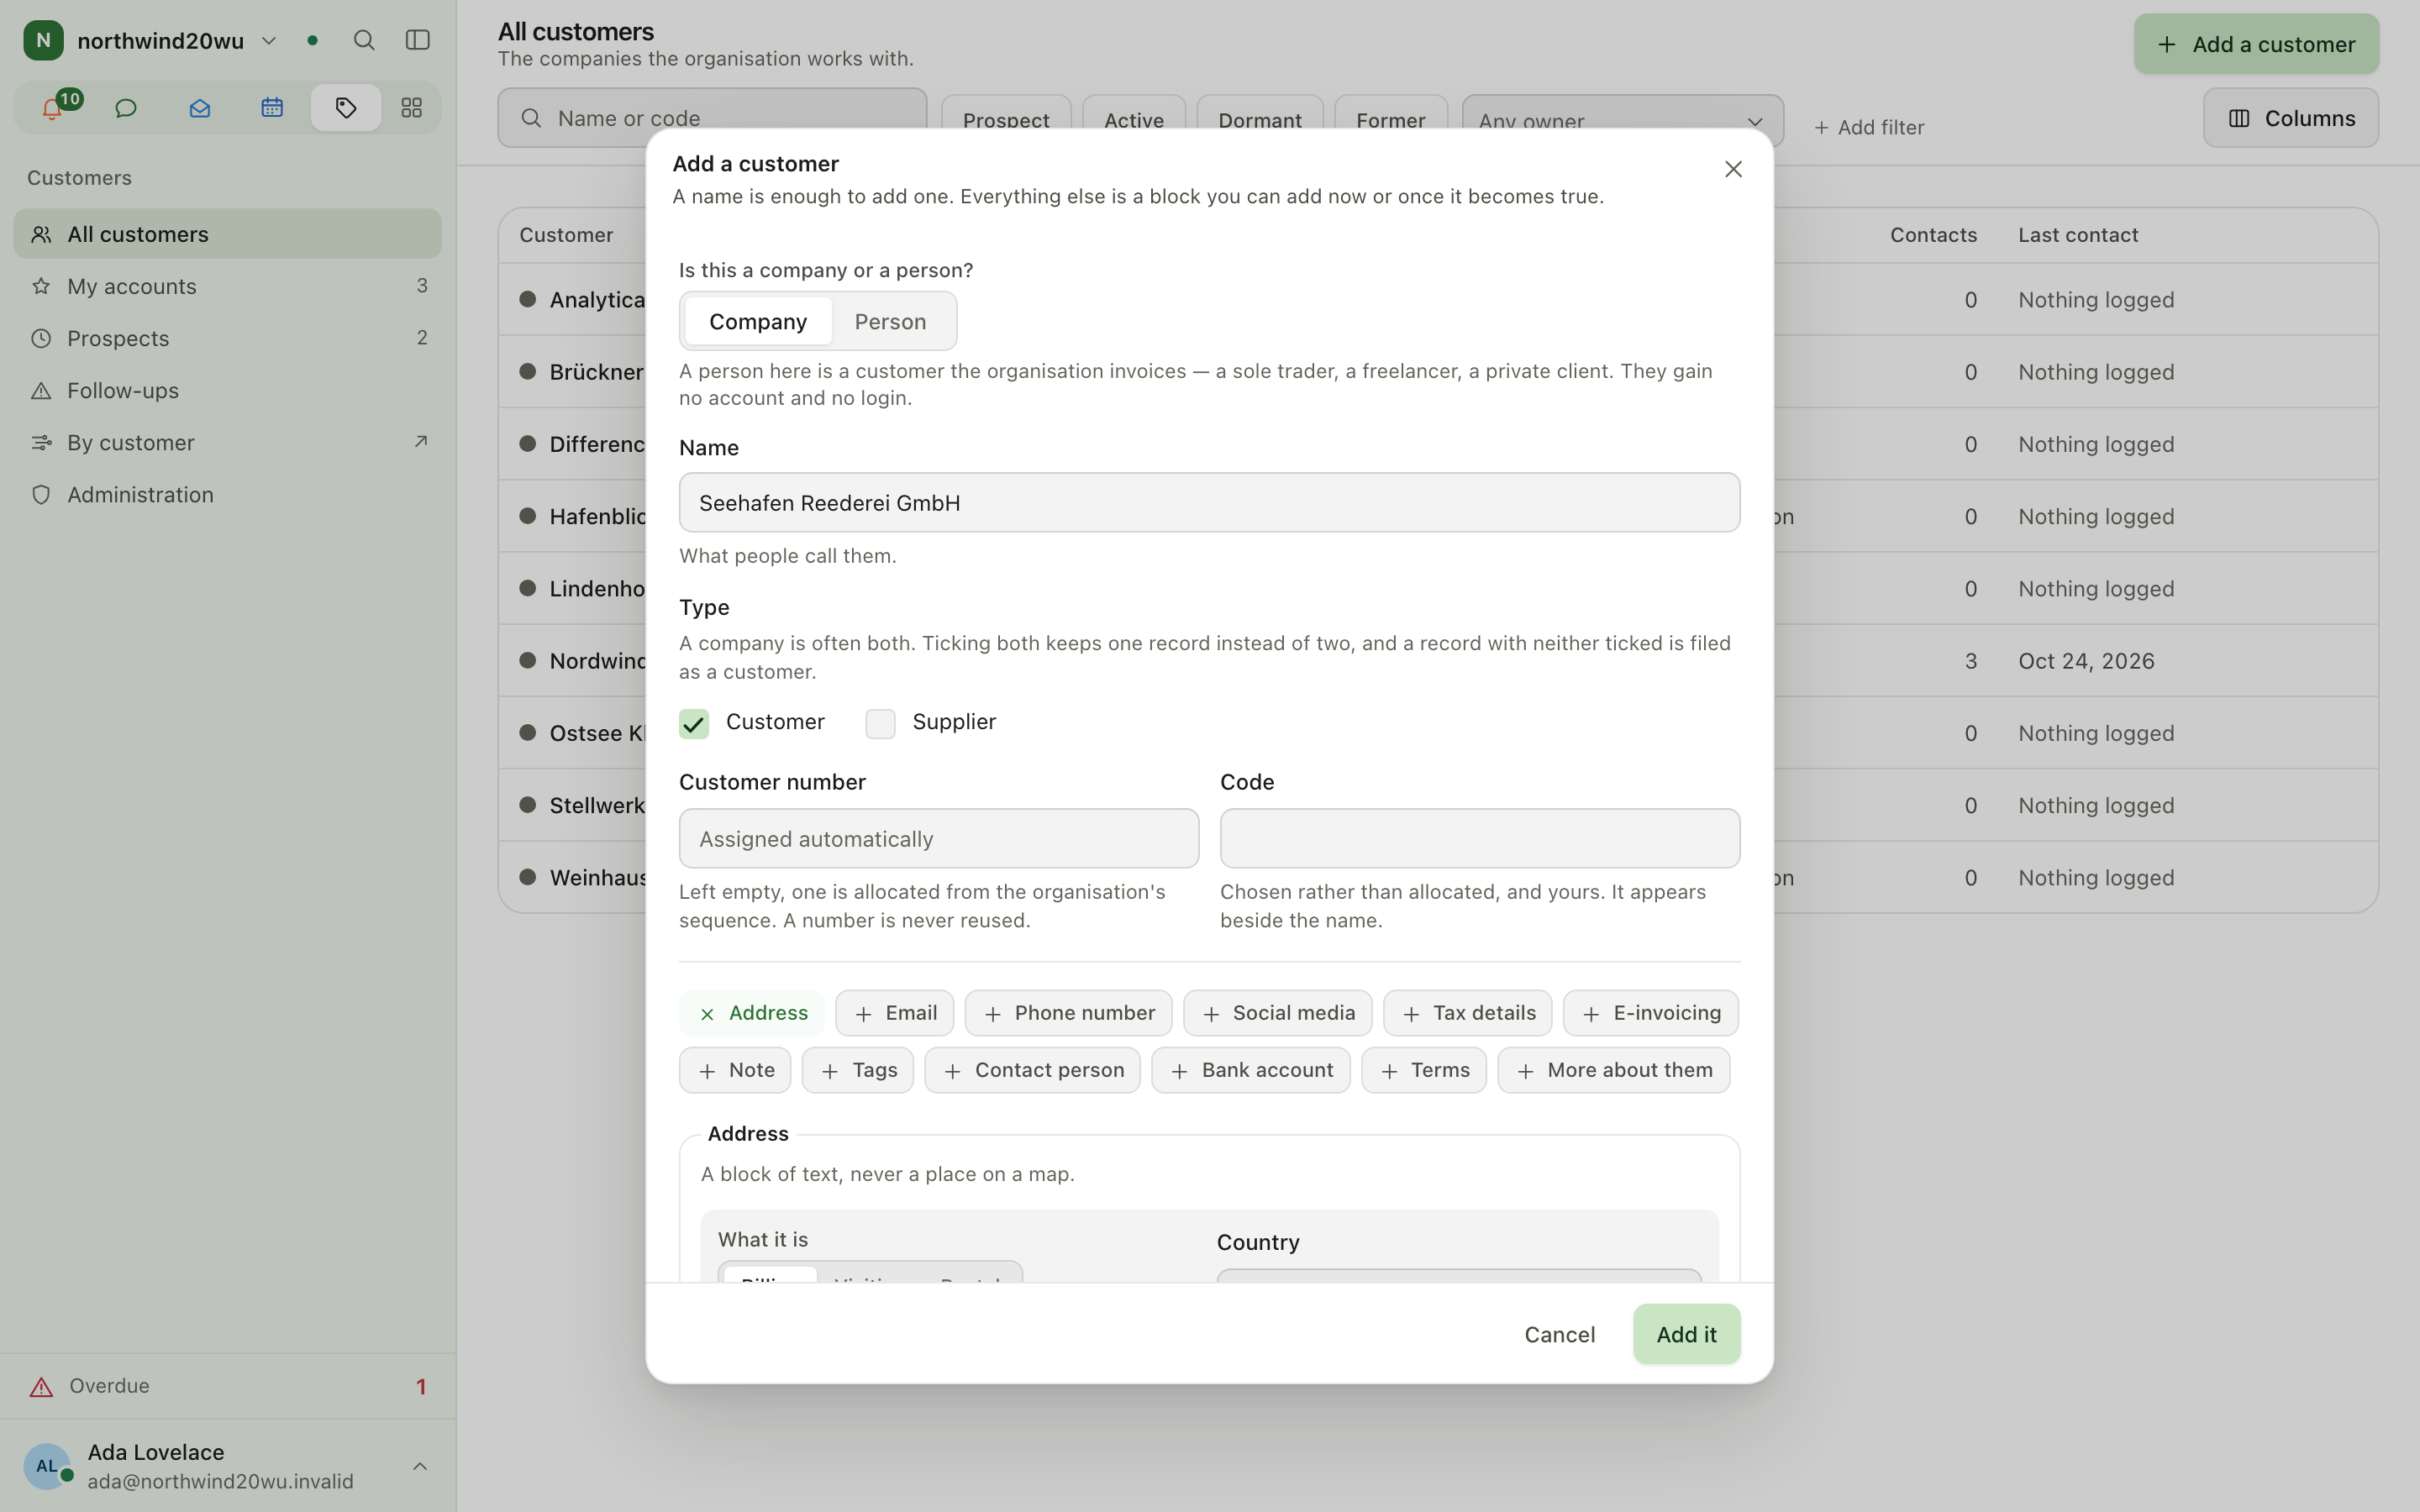Tick the Supplier checkbox
The width and height of the screenshot is (2420, 1512).
(880, 723)
